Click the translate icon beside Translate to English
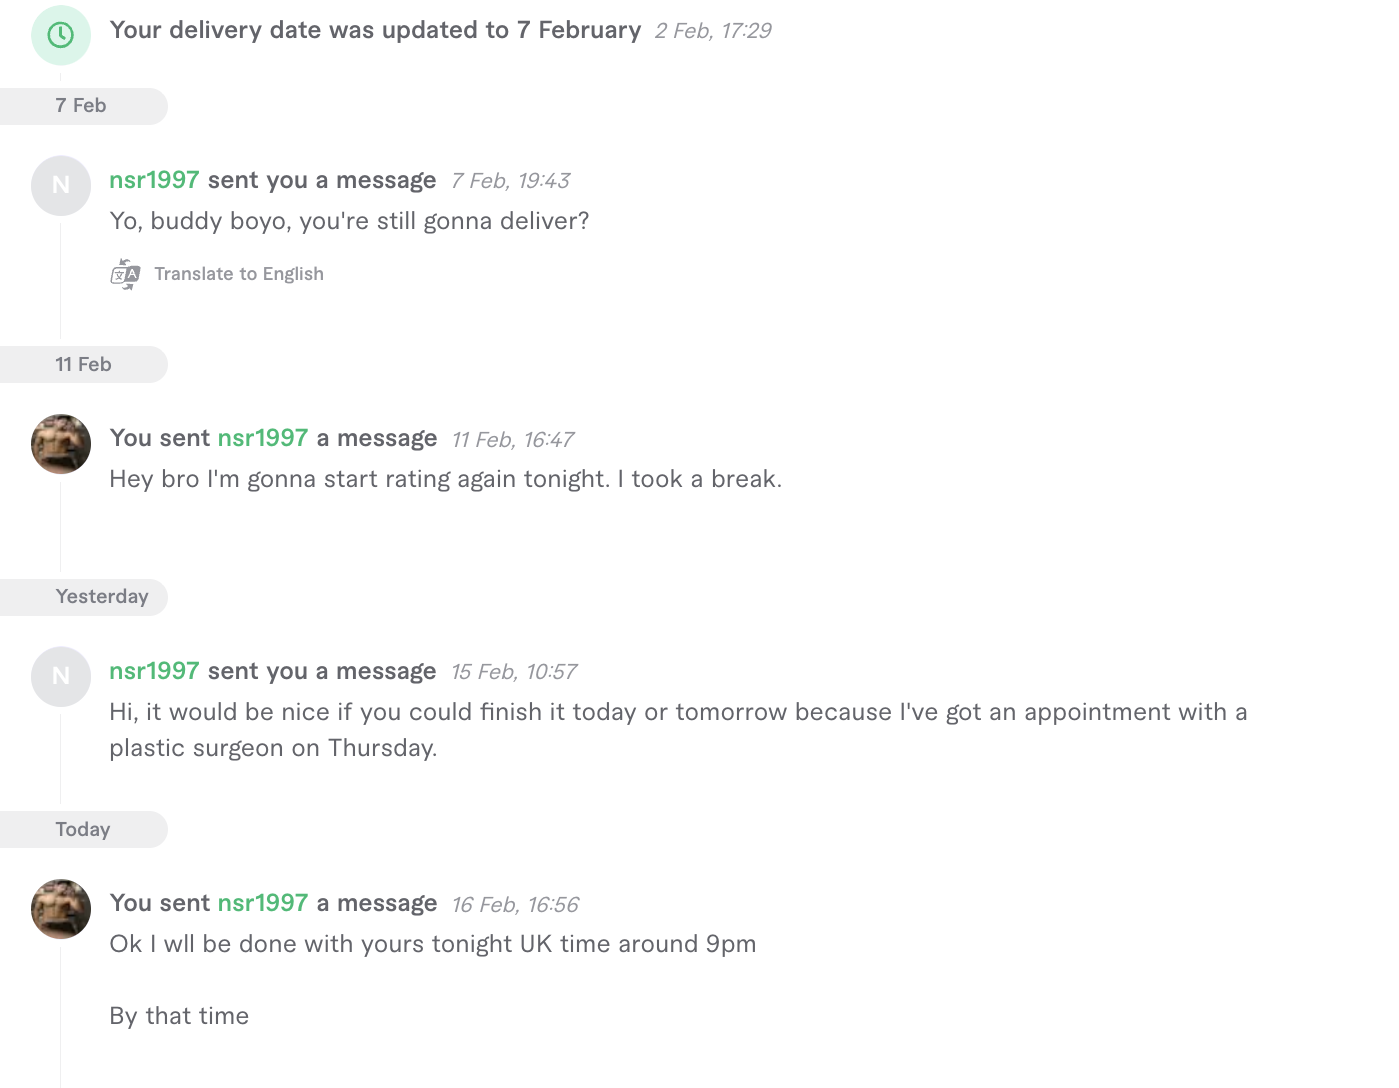Viewport: 1399px width, 1088px height. (125, 274)
